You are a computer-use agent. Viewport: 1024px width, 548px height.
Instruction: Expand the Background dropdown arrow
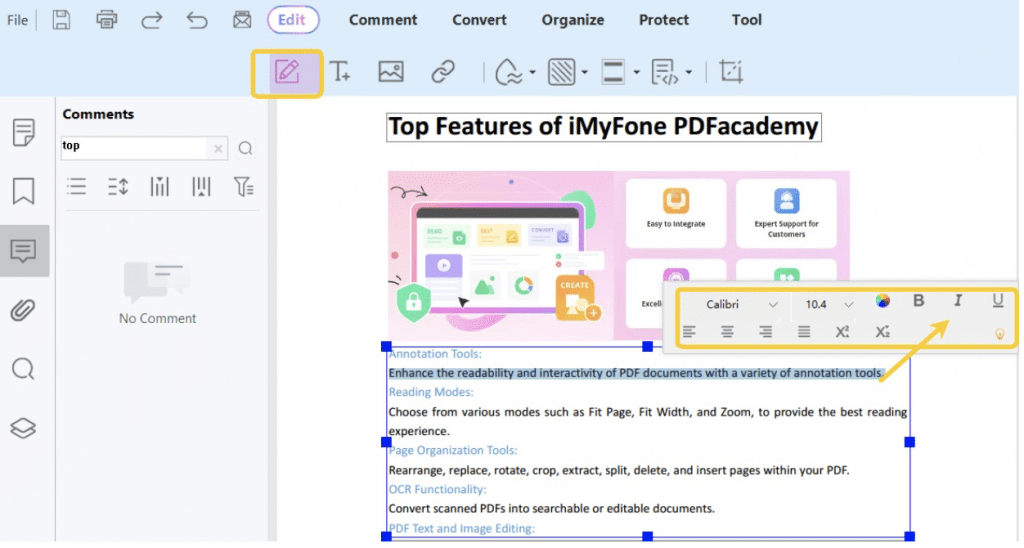click(584, 73)
